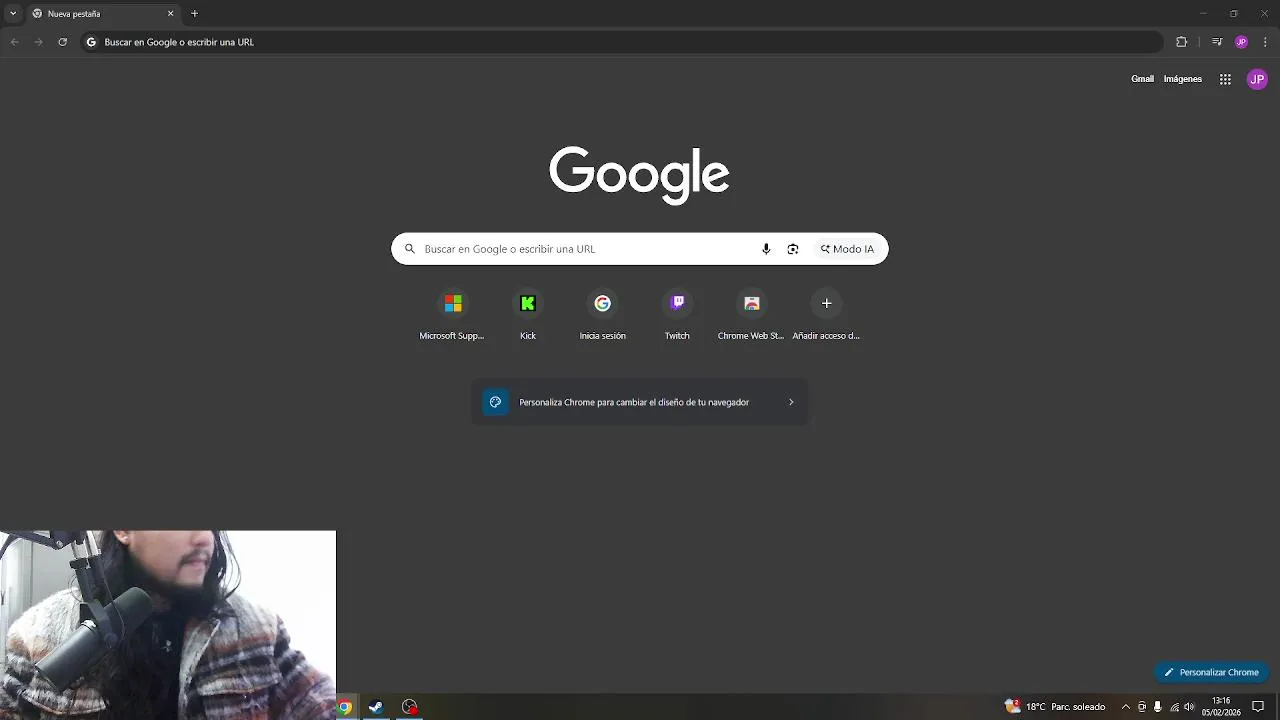The width and height of the screenshot is (1280, 720).
Task: Open the volume speaker tray icon
Action: tap(1189, 707)
